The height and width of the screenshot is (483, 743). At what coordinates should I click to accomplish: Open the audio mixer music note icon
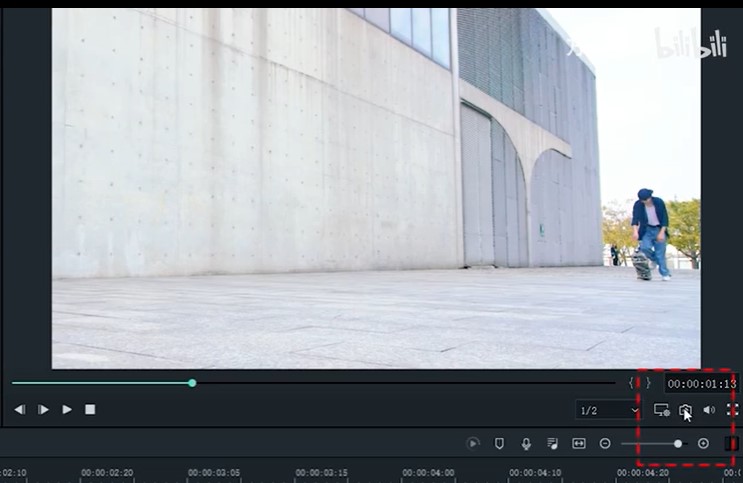(552, 443)
